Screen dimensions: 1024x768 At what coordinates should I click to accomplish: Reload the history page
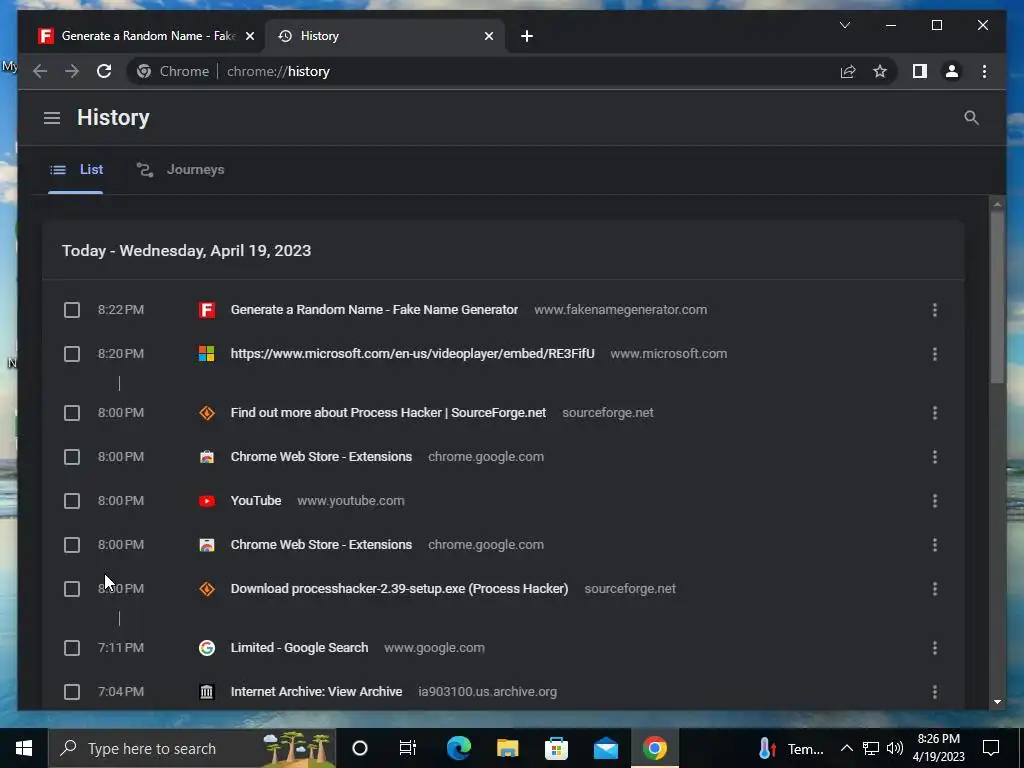pyautogui.click(x=104, y=71)
